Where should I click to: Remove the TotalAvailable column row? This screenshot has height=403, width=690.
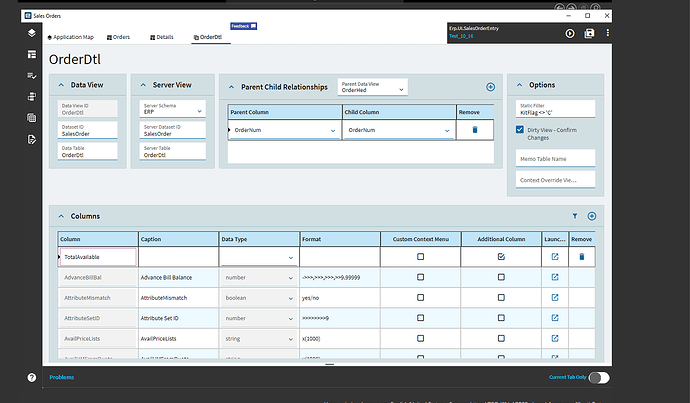tap(581, 256)
